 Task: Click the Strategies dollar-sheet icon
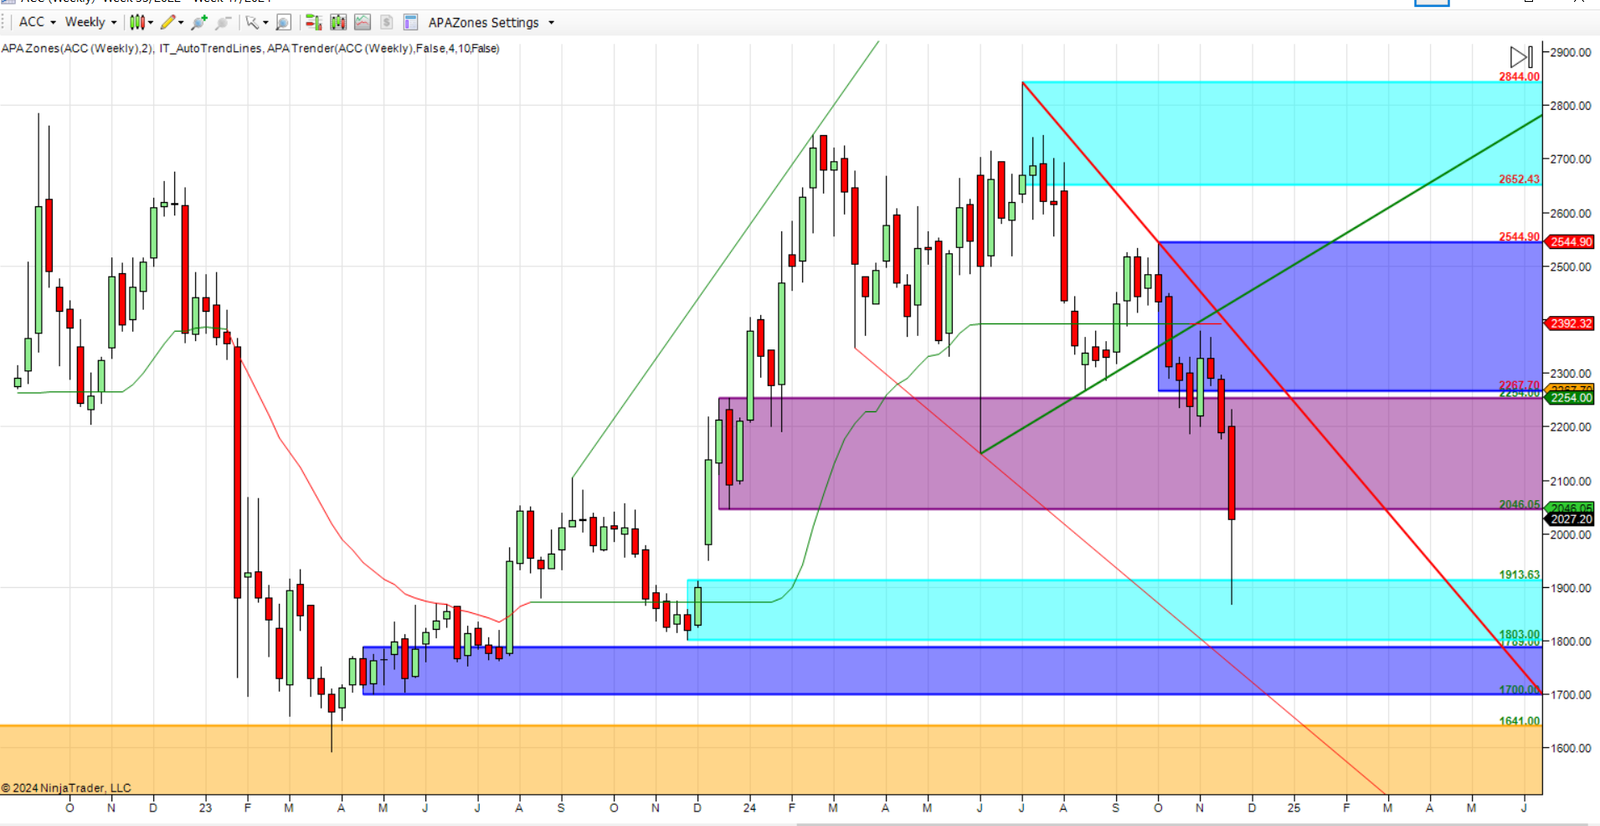[x=387, y=22]
